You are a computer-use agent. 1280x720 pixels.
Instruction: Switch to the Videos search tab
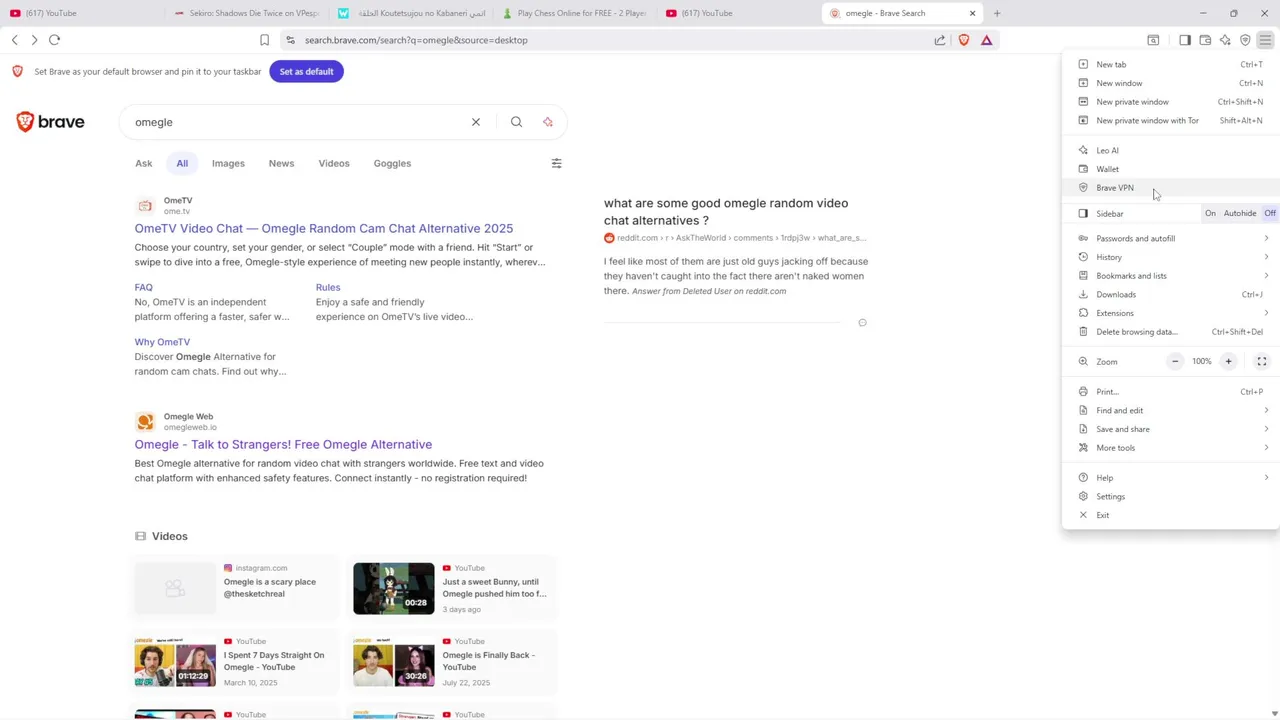334,163
